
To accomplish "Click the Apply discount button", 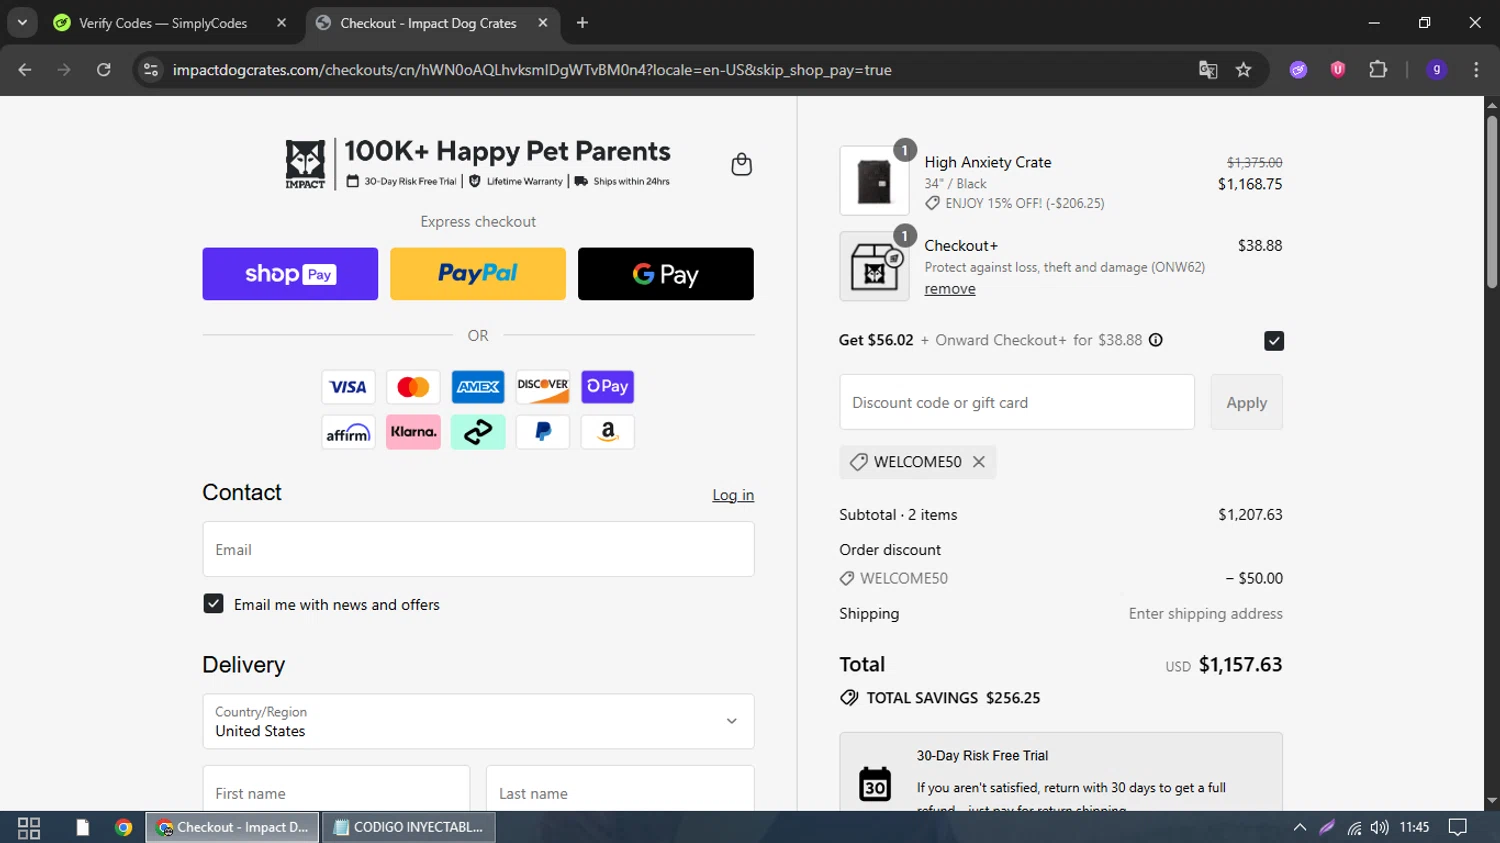I will pyautogui.click(x=1246, y=402).
